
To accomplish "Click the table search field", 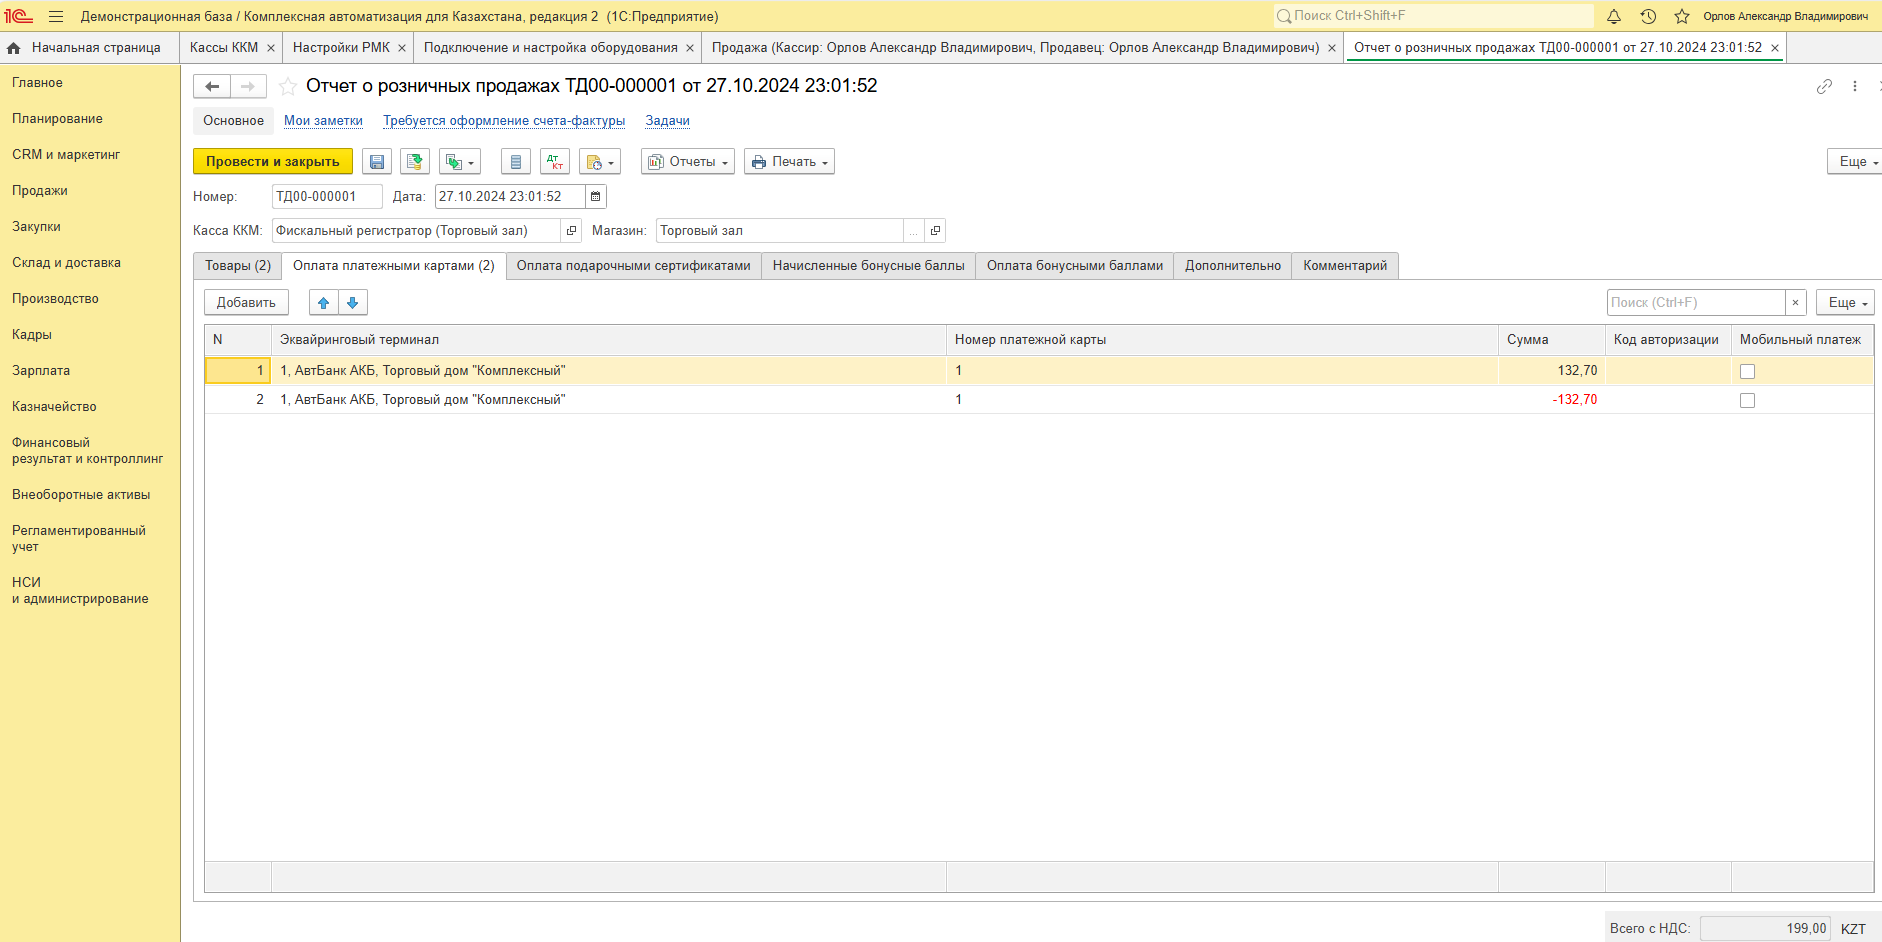I will 1695,303.
